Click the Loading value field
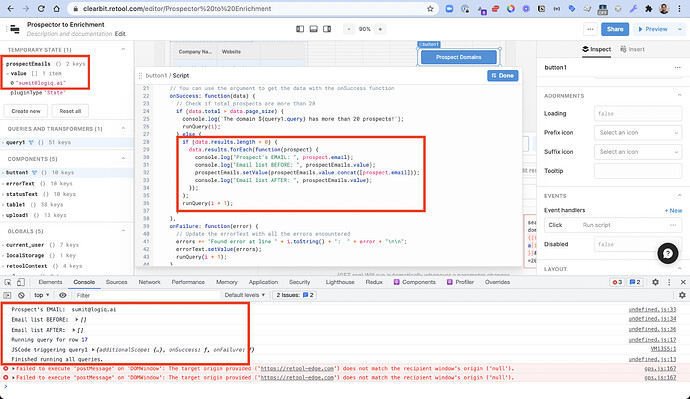This screenshot has width=690, height=399. tap(638, 113)
